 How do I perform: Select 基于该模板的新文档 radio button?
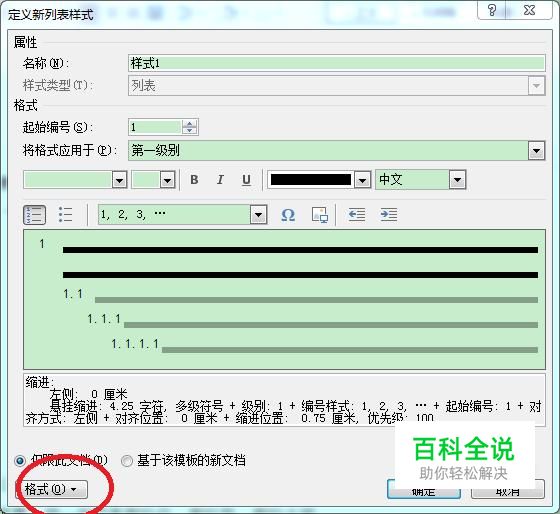coord(127,461)
